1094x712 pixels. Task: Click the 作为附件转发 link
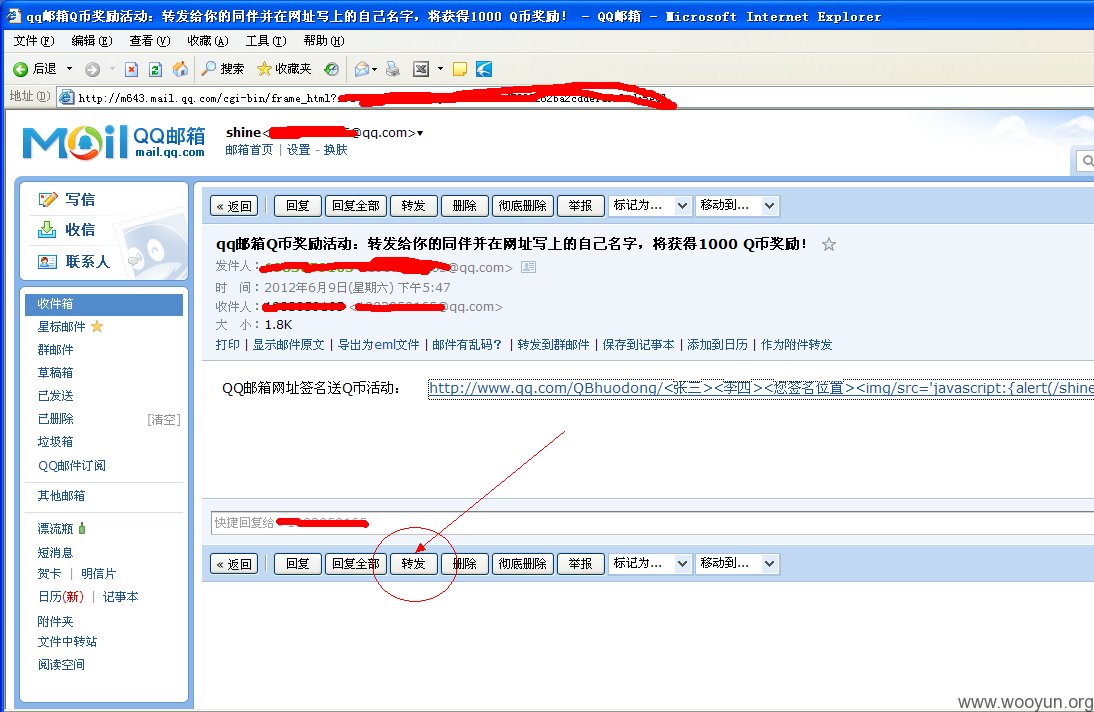coord(796,345)
